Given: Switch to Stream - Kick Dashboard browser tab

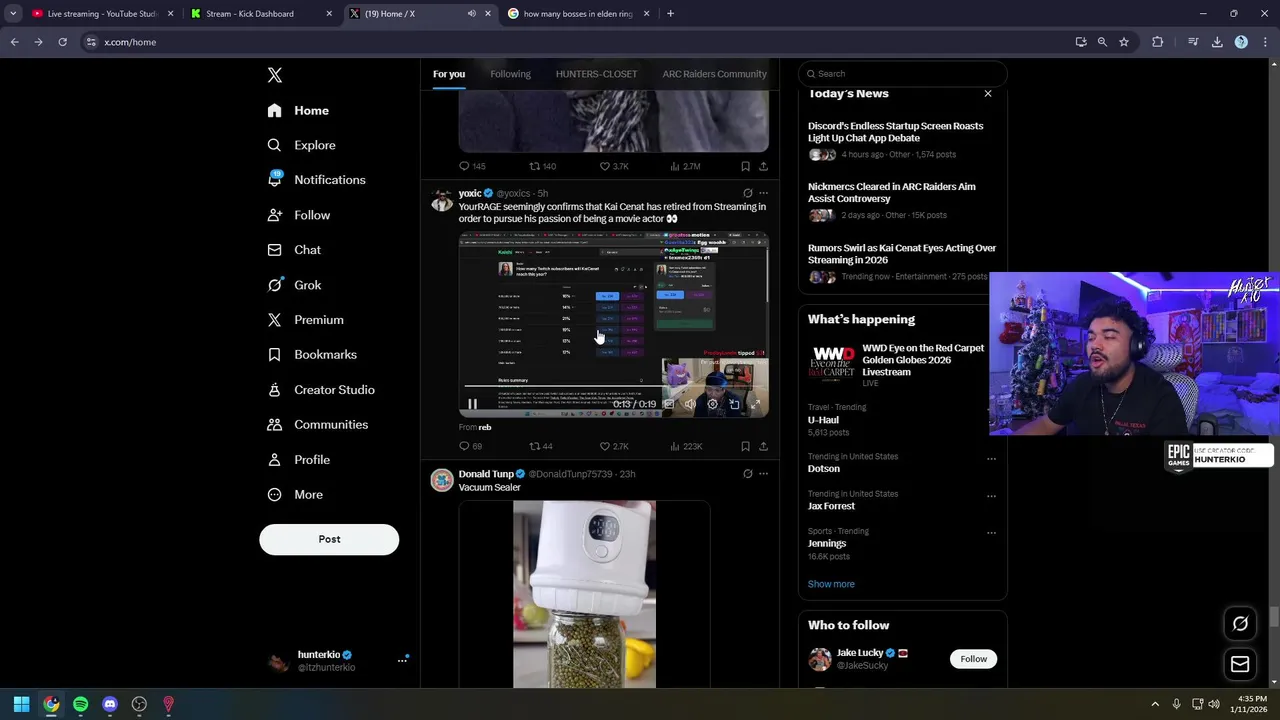Looking at the screenshot, I should click(x=260, y=14).
